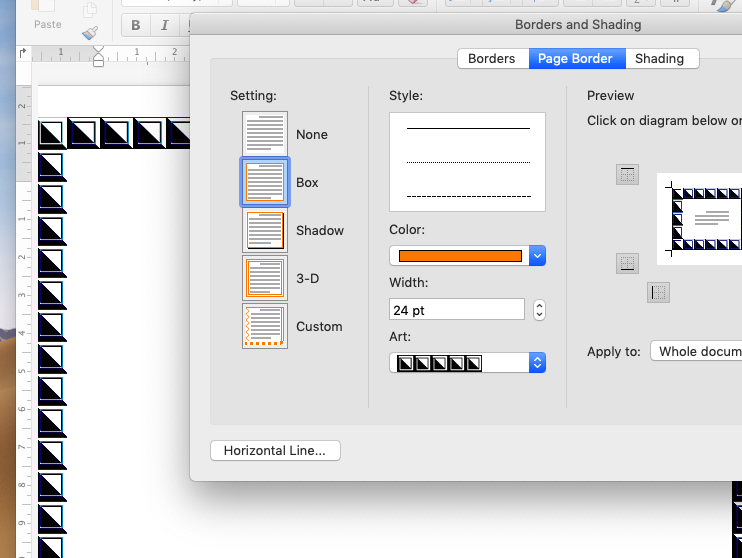
Task: Click the Paste label in ribbon
Action: click(48, 24)
